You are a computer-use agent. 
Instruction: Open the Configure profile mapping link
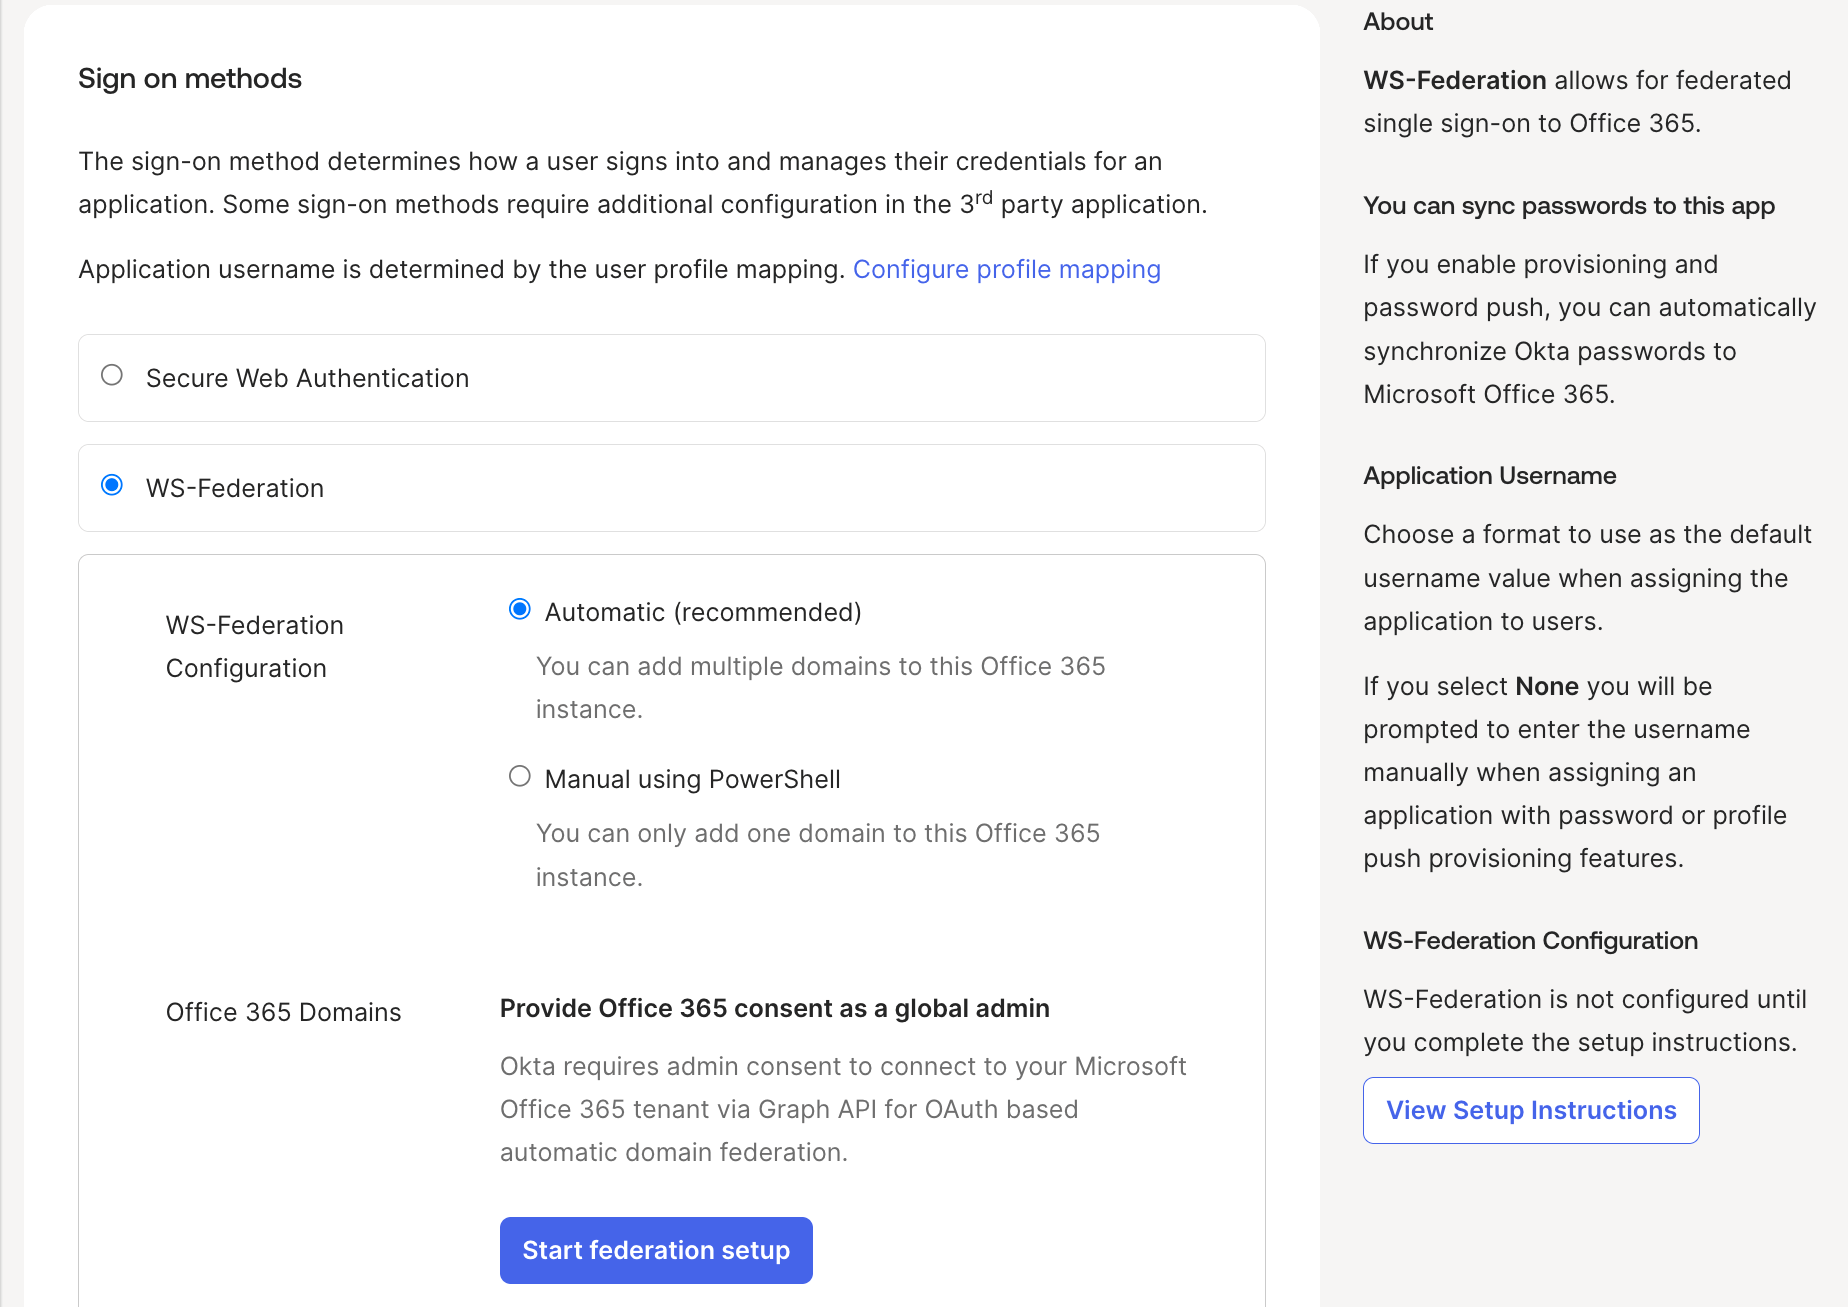[1006, 270]
